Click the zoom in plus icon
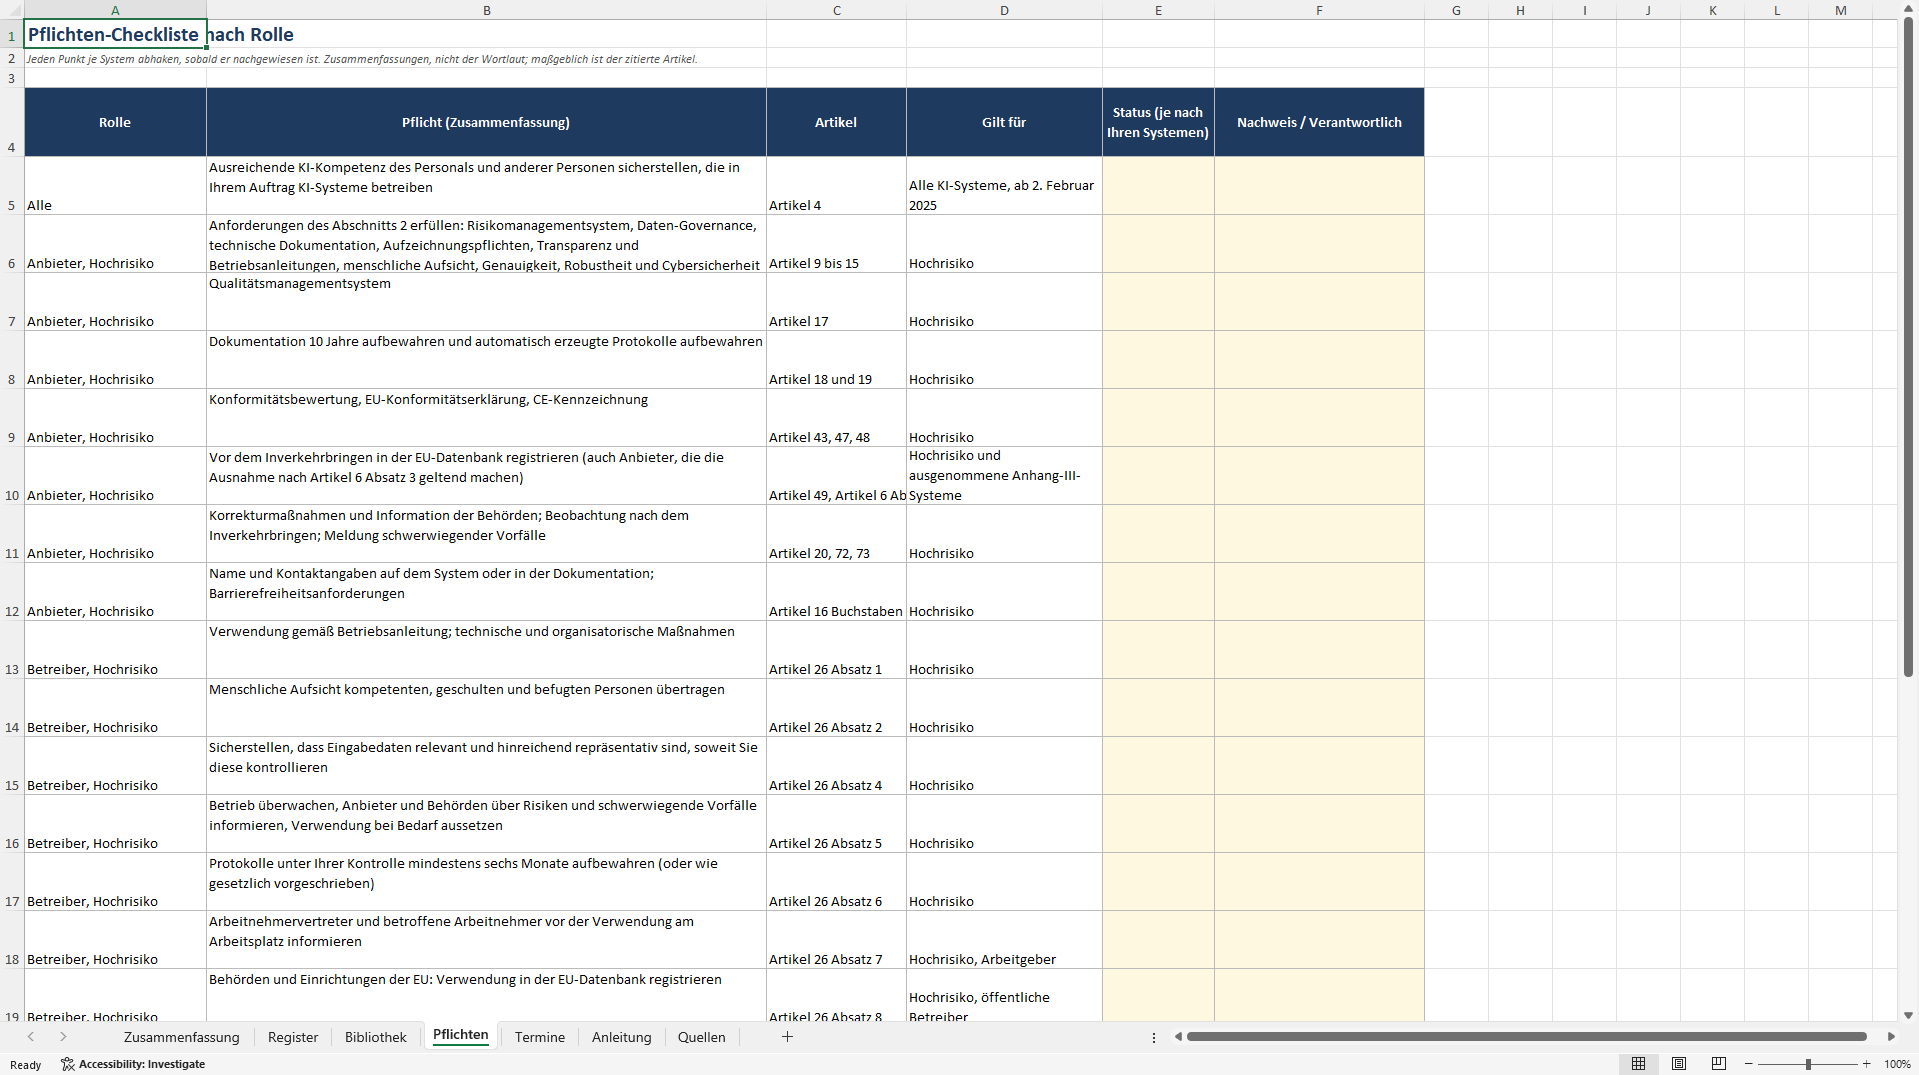 (x=1867, y=1064)
